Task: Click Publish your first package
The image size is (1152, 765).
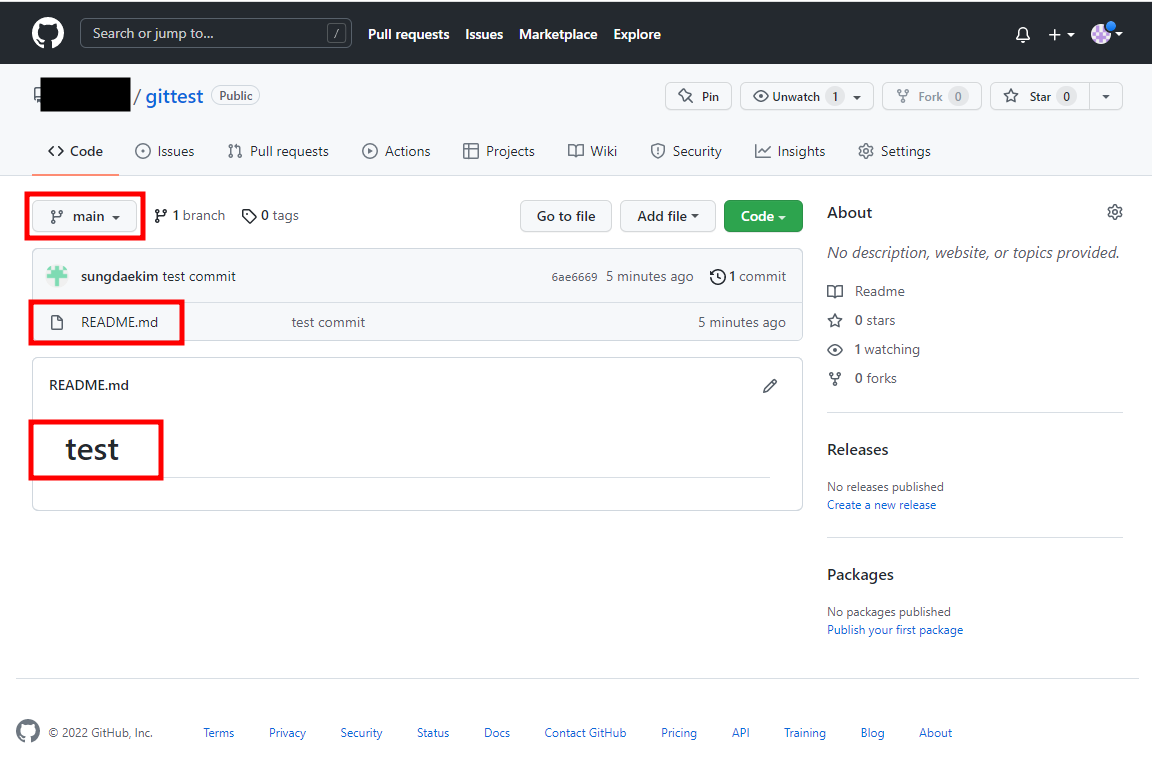Action: (x=895, y=630)
